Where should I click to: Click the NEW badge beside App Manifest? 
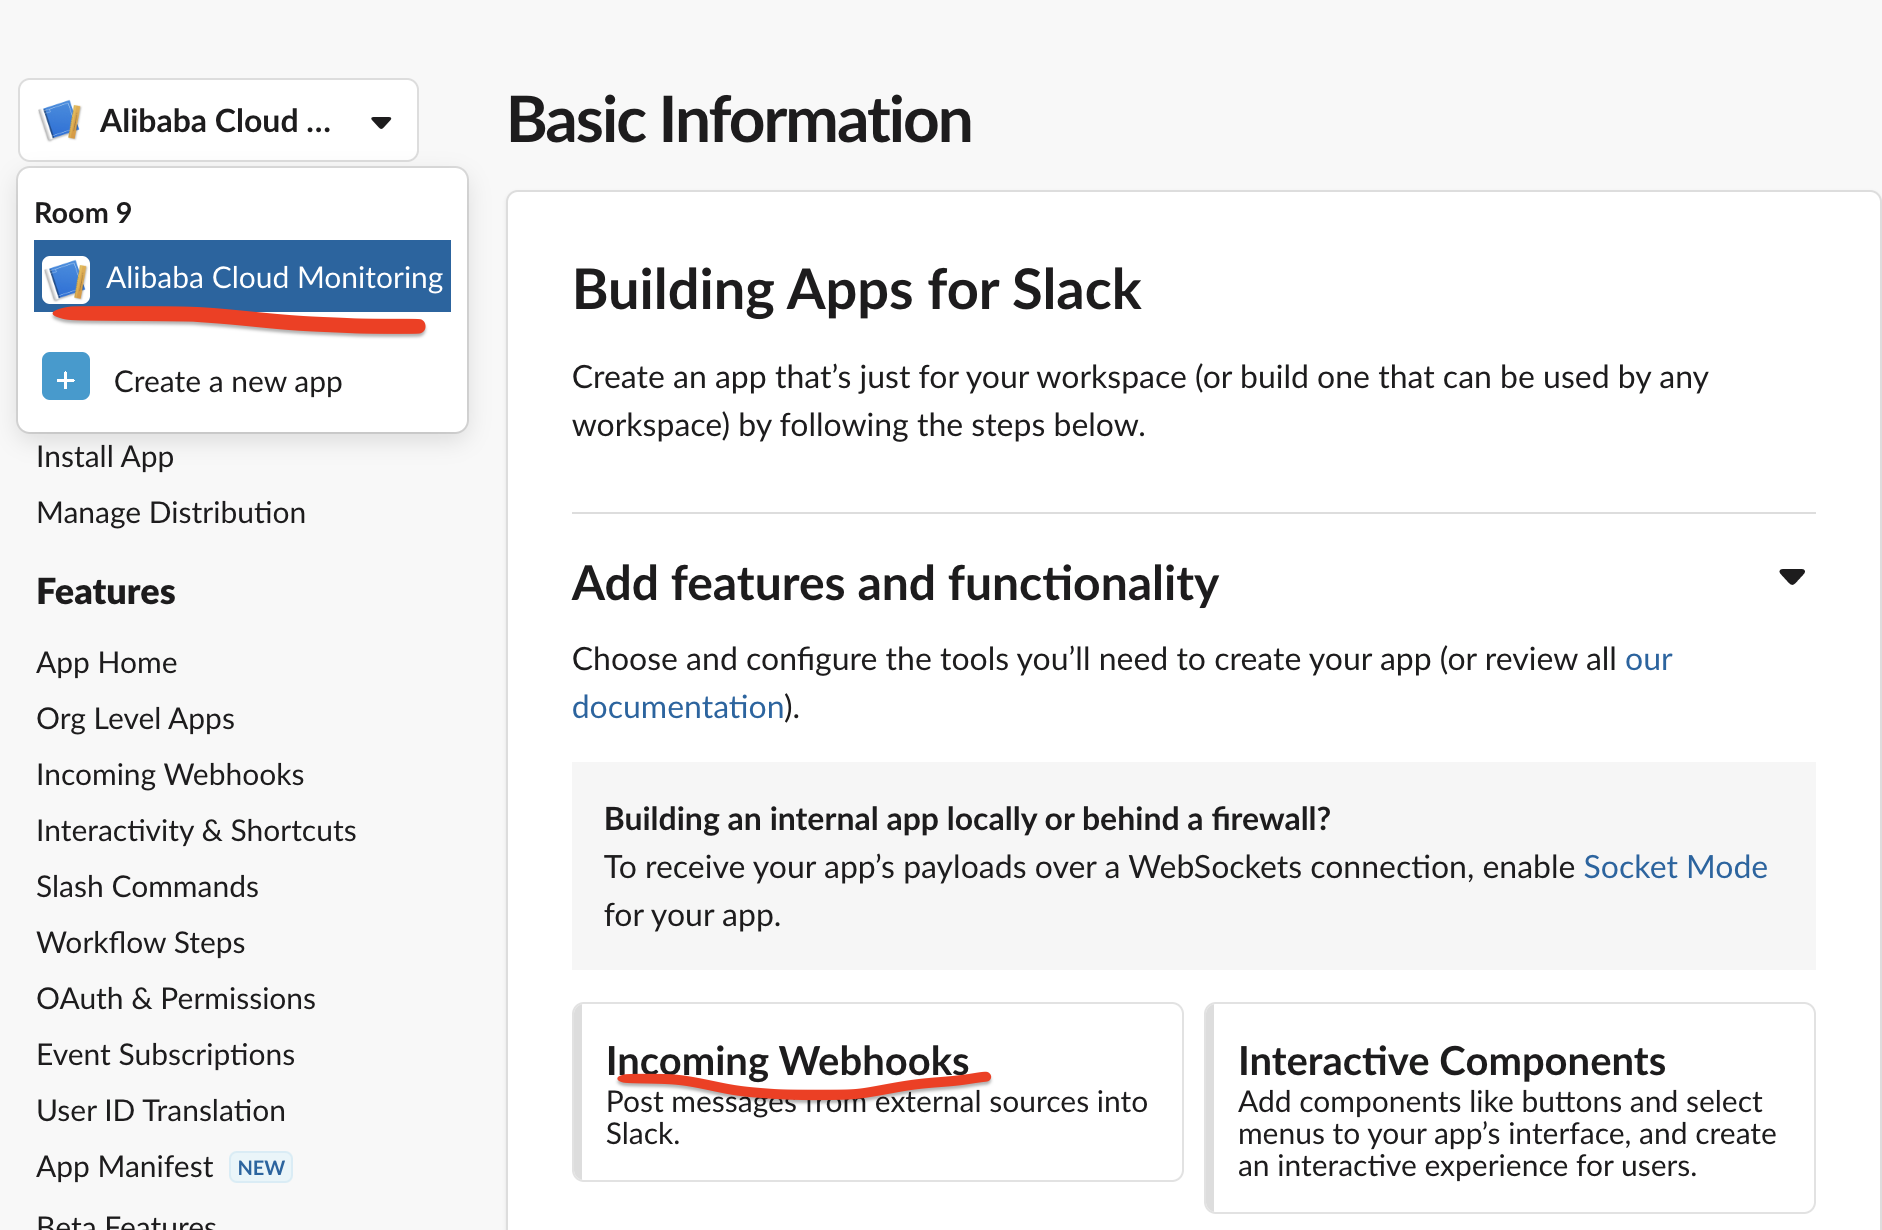(x=261, y=1167)
